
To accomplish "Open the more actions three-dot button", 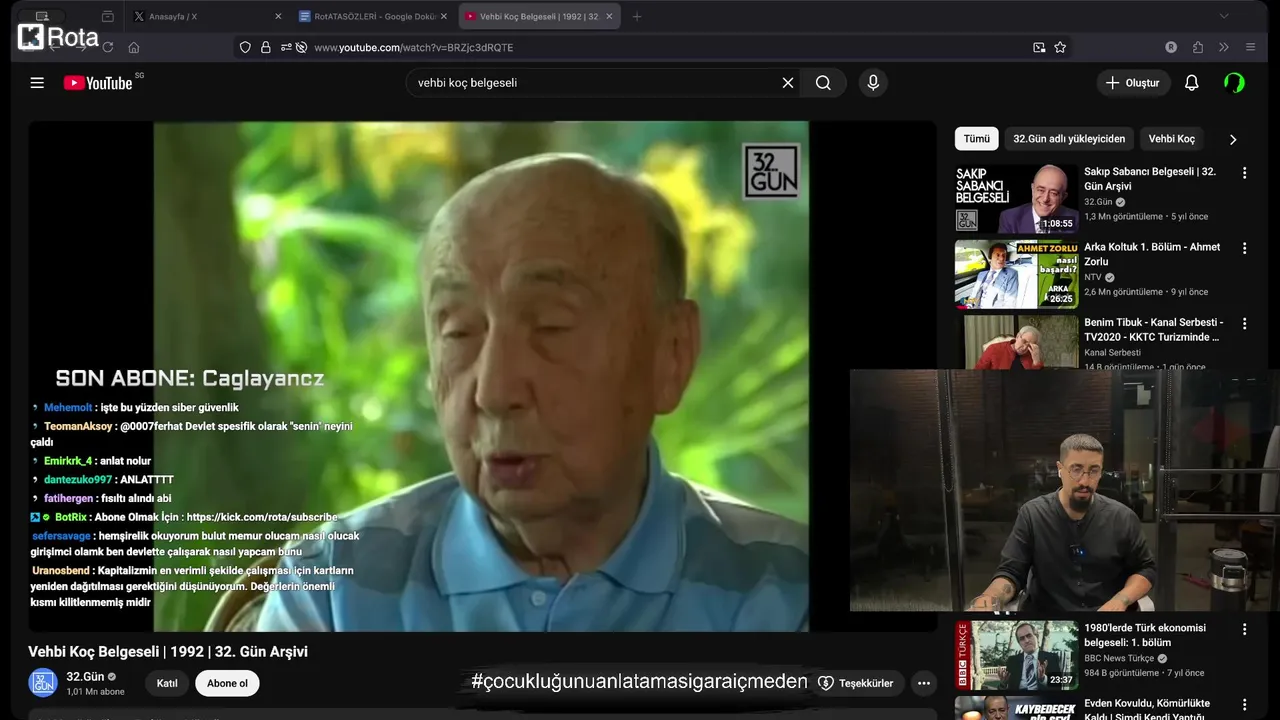I will point(924,684).
